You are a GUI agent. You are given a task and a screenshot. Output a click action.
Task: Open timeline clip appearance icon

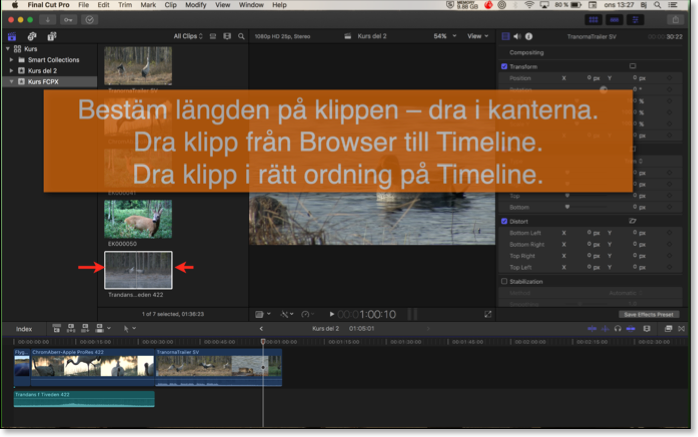647,329
